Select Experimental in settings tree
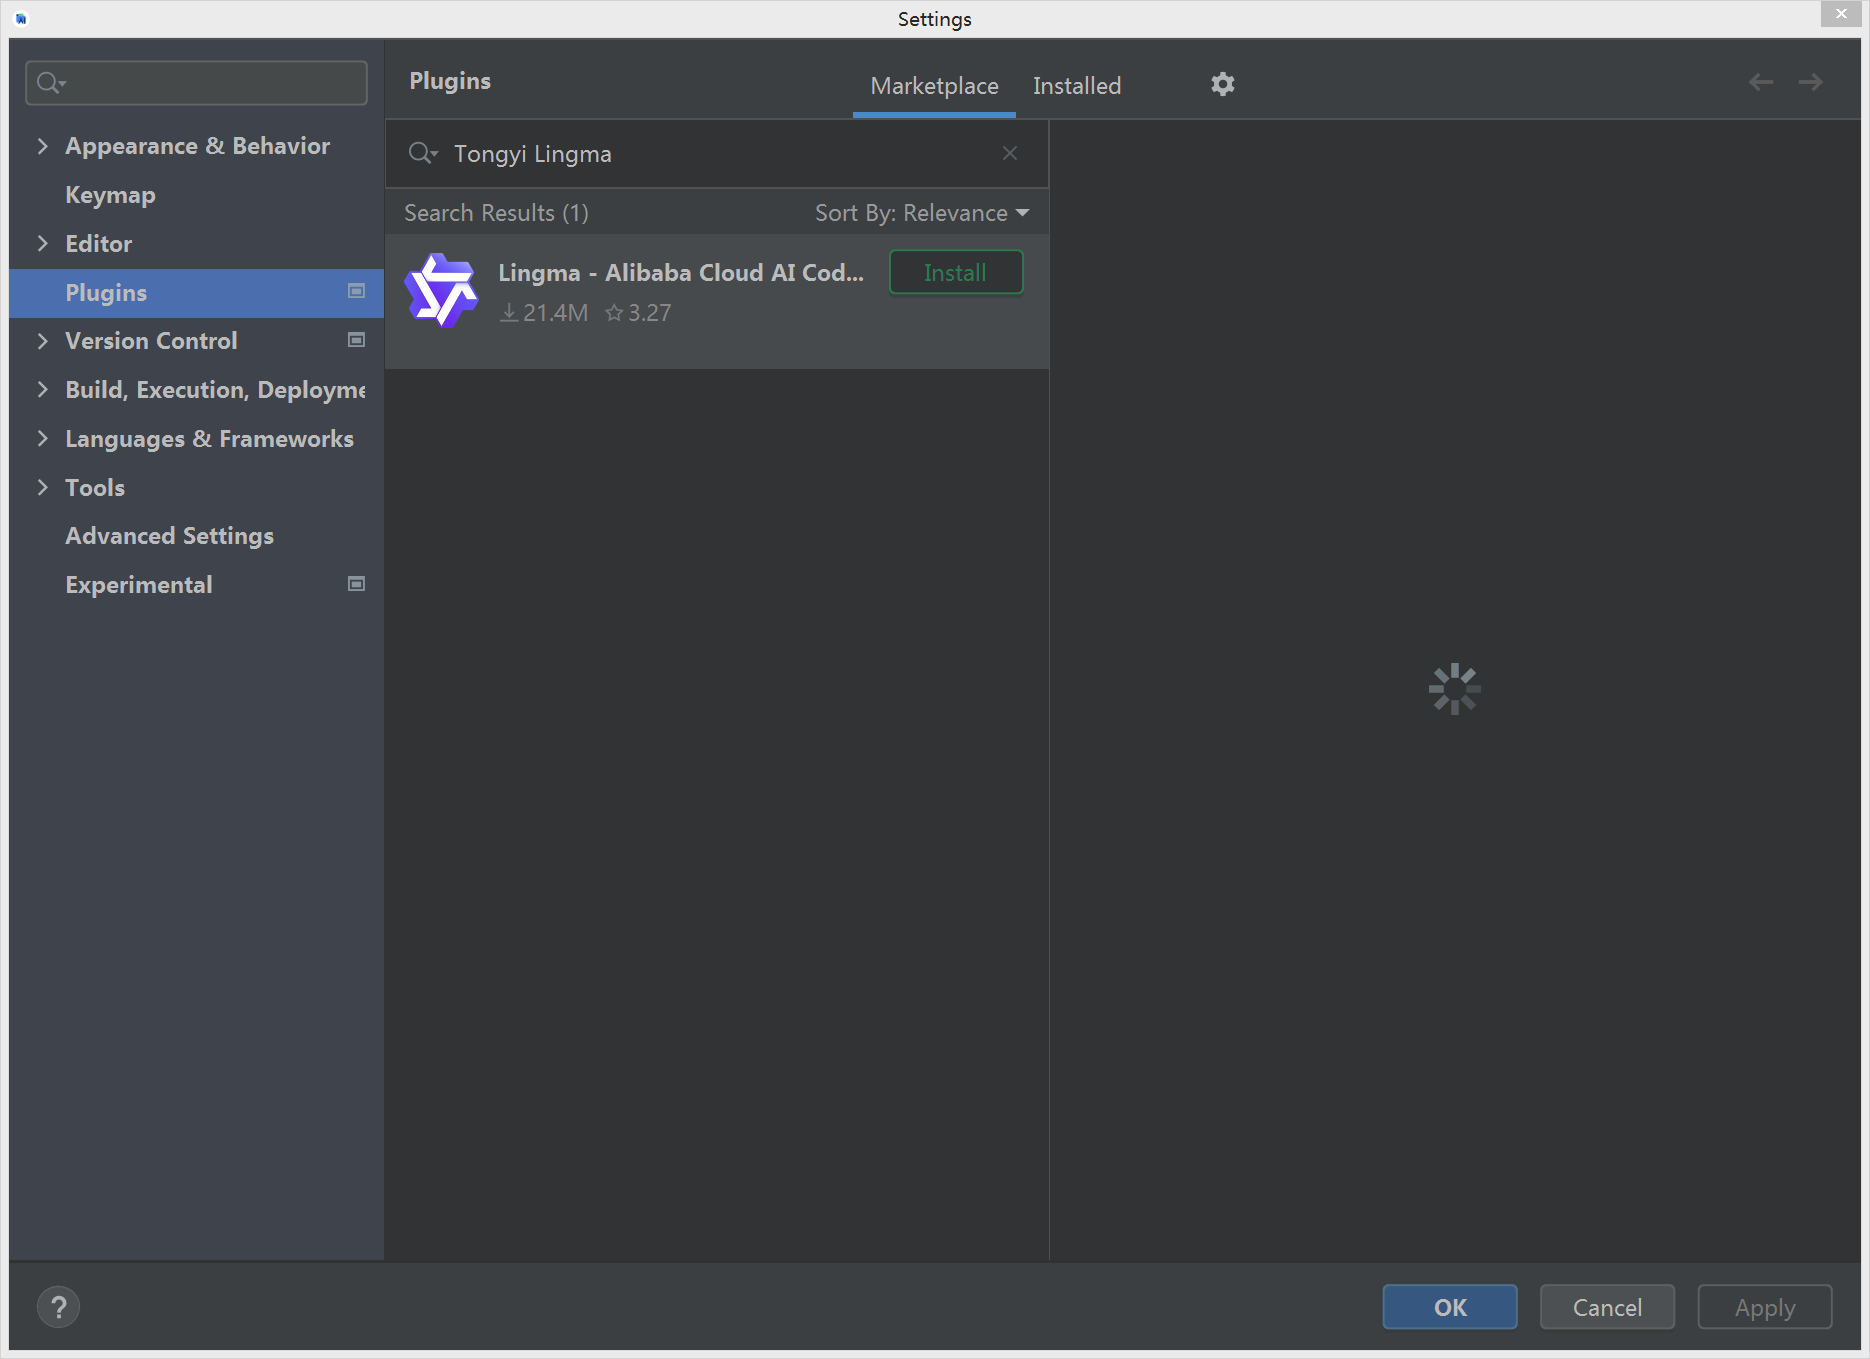1870x1359 pixels. point(139,585)
